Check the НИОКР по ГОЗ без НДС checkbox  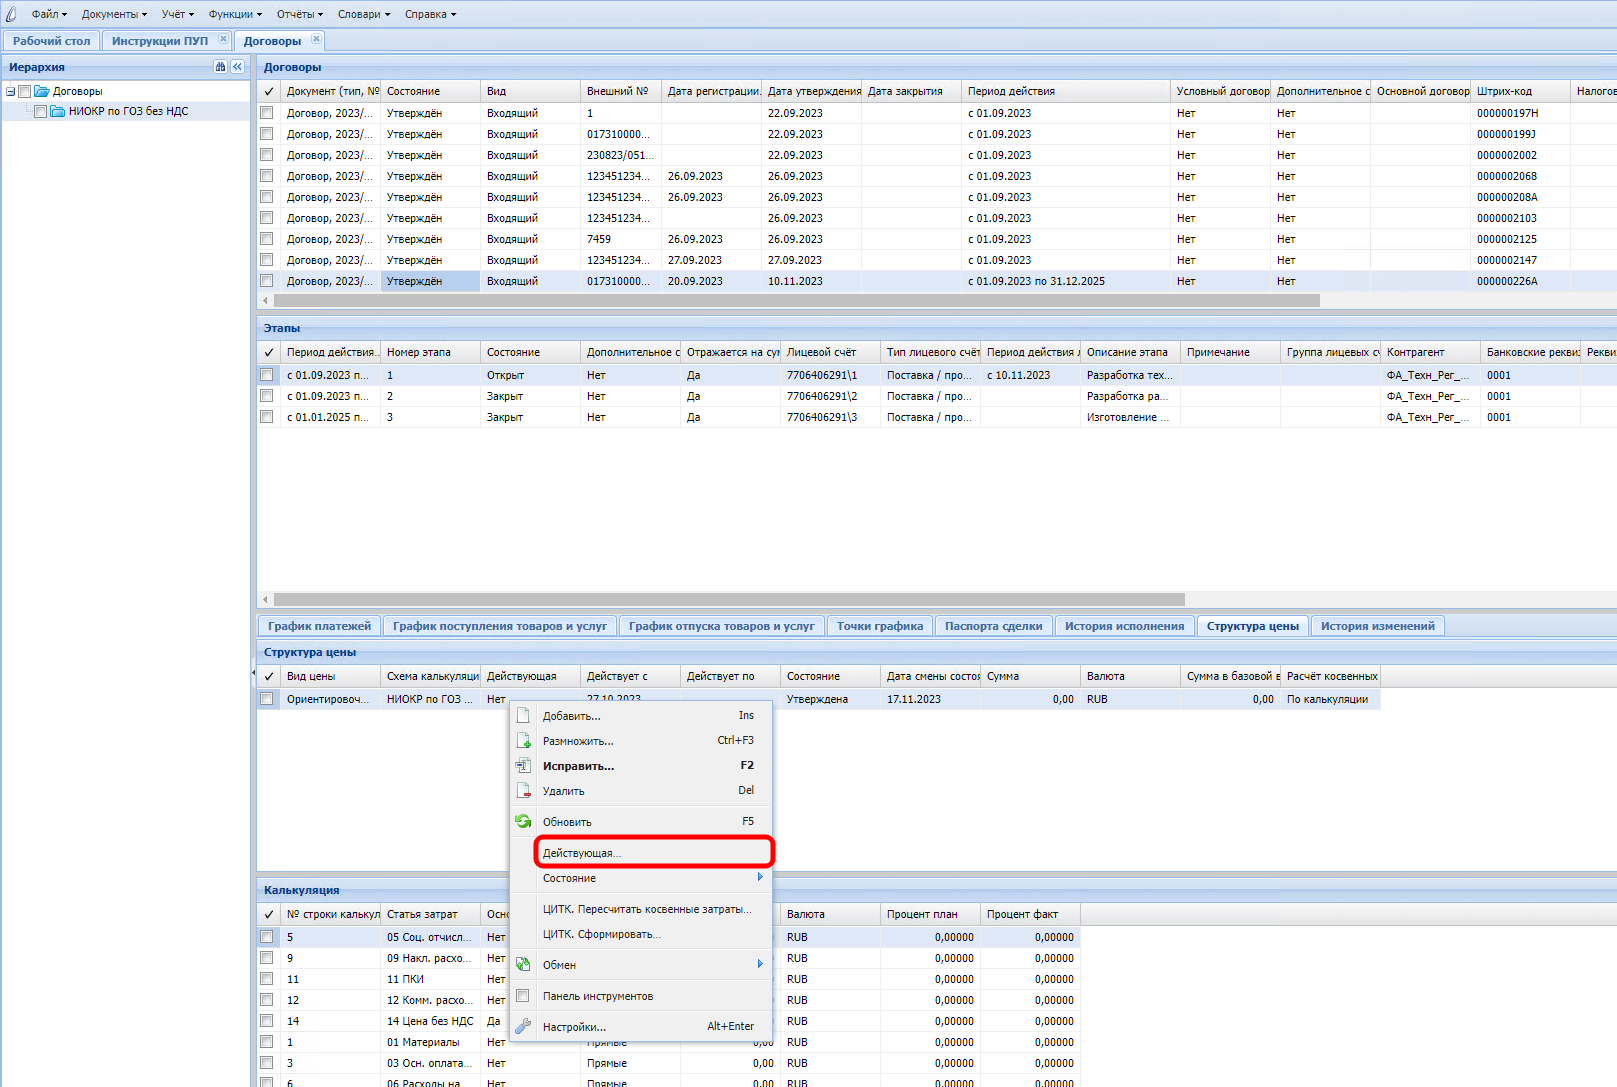tap(41, 112)
